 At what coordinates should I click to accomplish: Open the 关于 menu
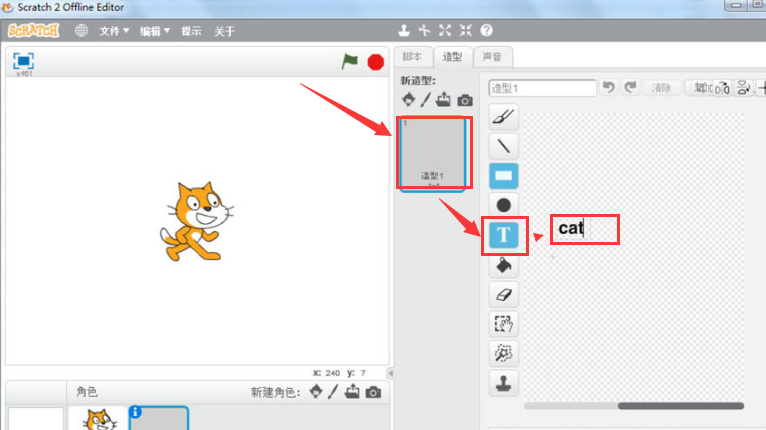(x=224, y=31)
